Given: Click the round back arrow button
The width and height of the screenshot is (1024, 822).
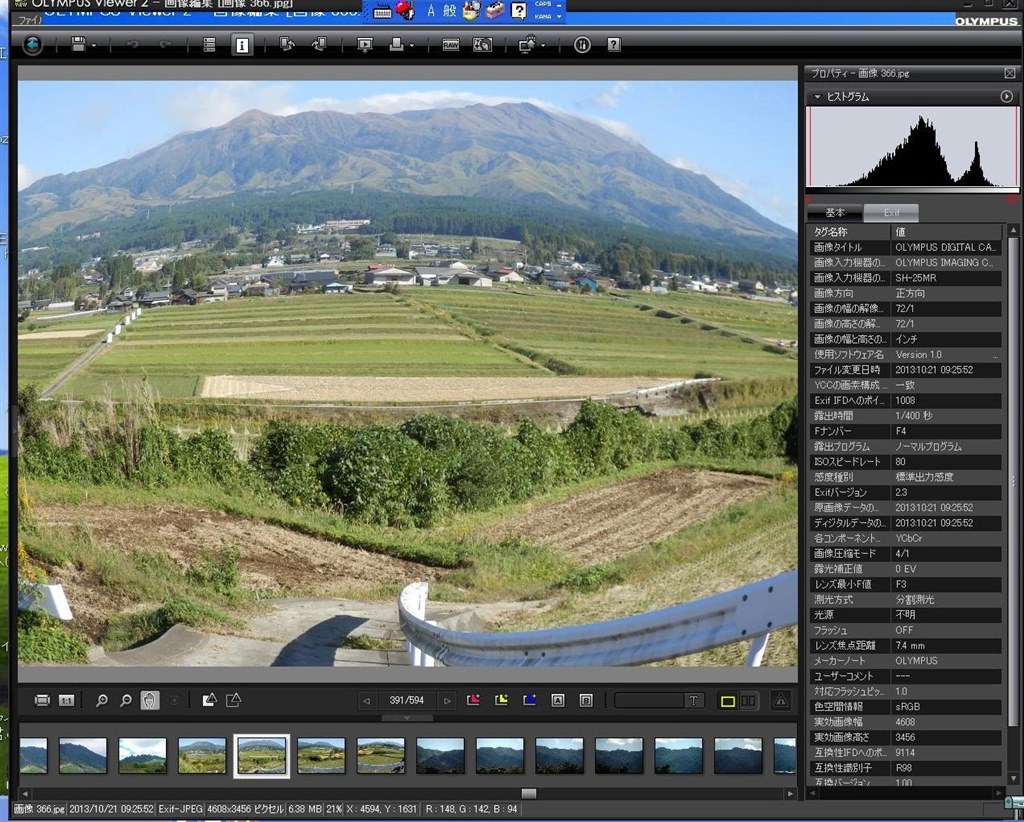Looking at the screenshot, I should [x=32, y=45].
